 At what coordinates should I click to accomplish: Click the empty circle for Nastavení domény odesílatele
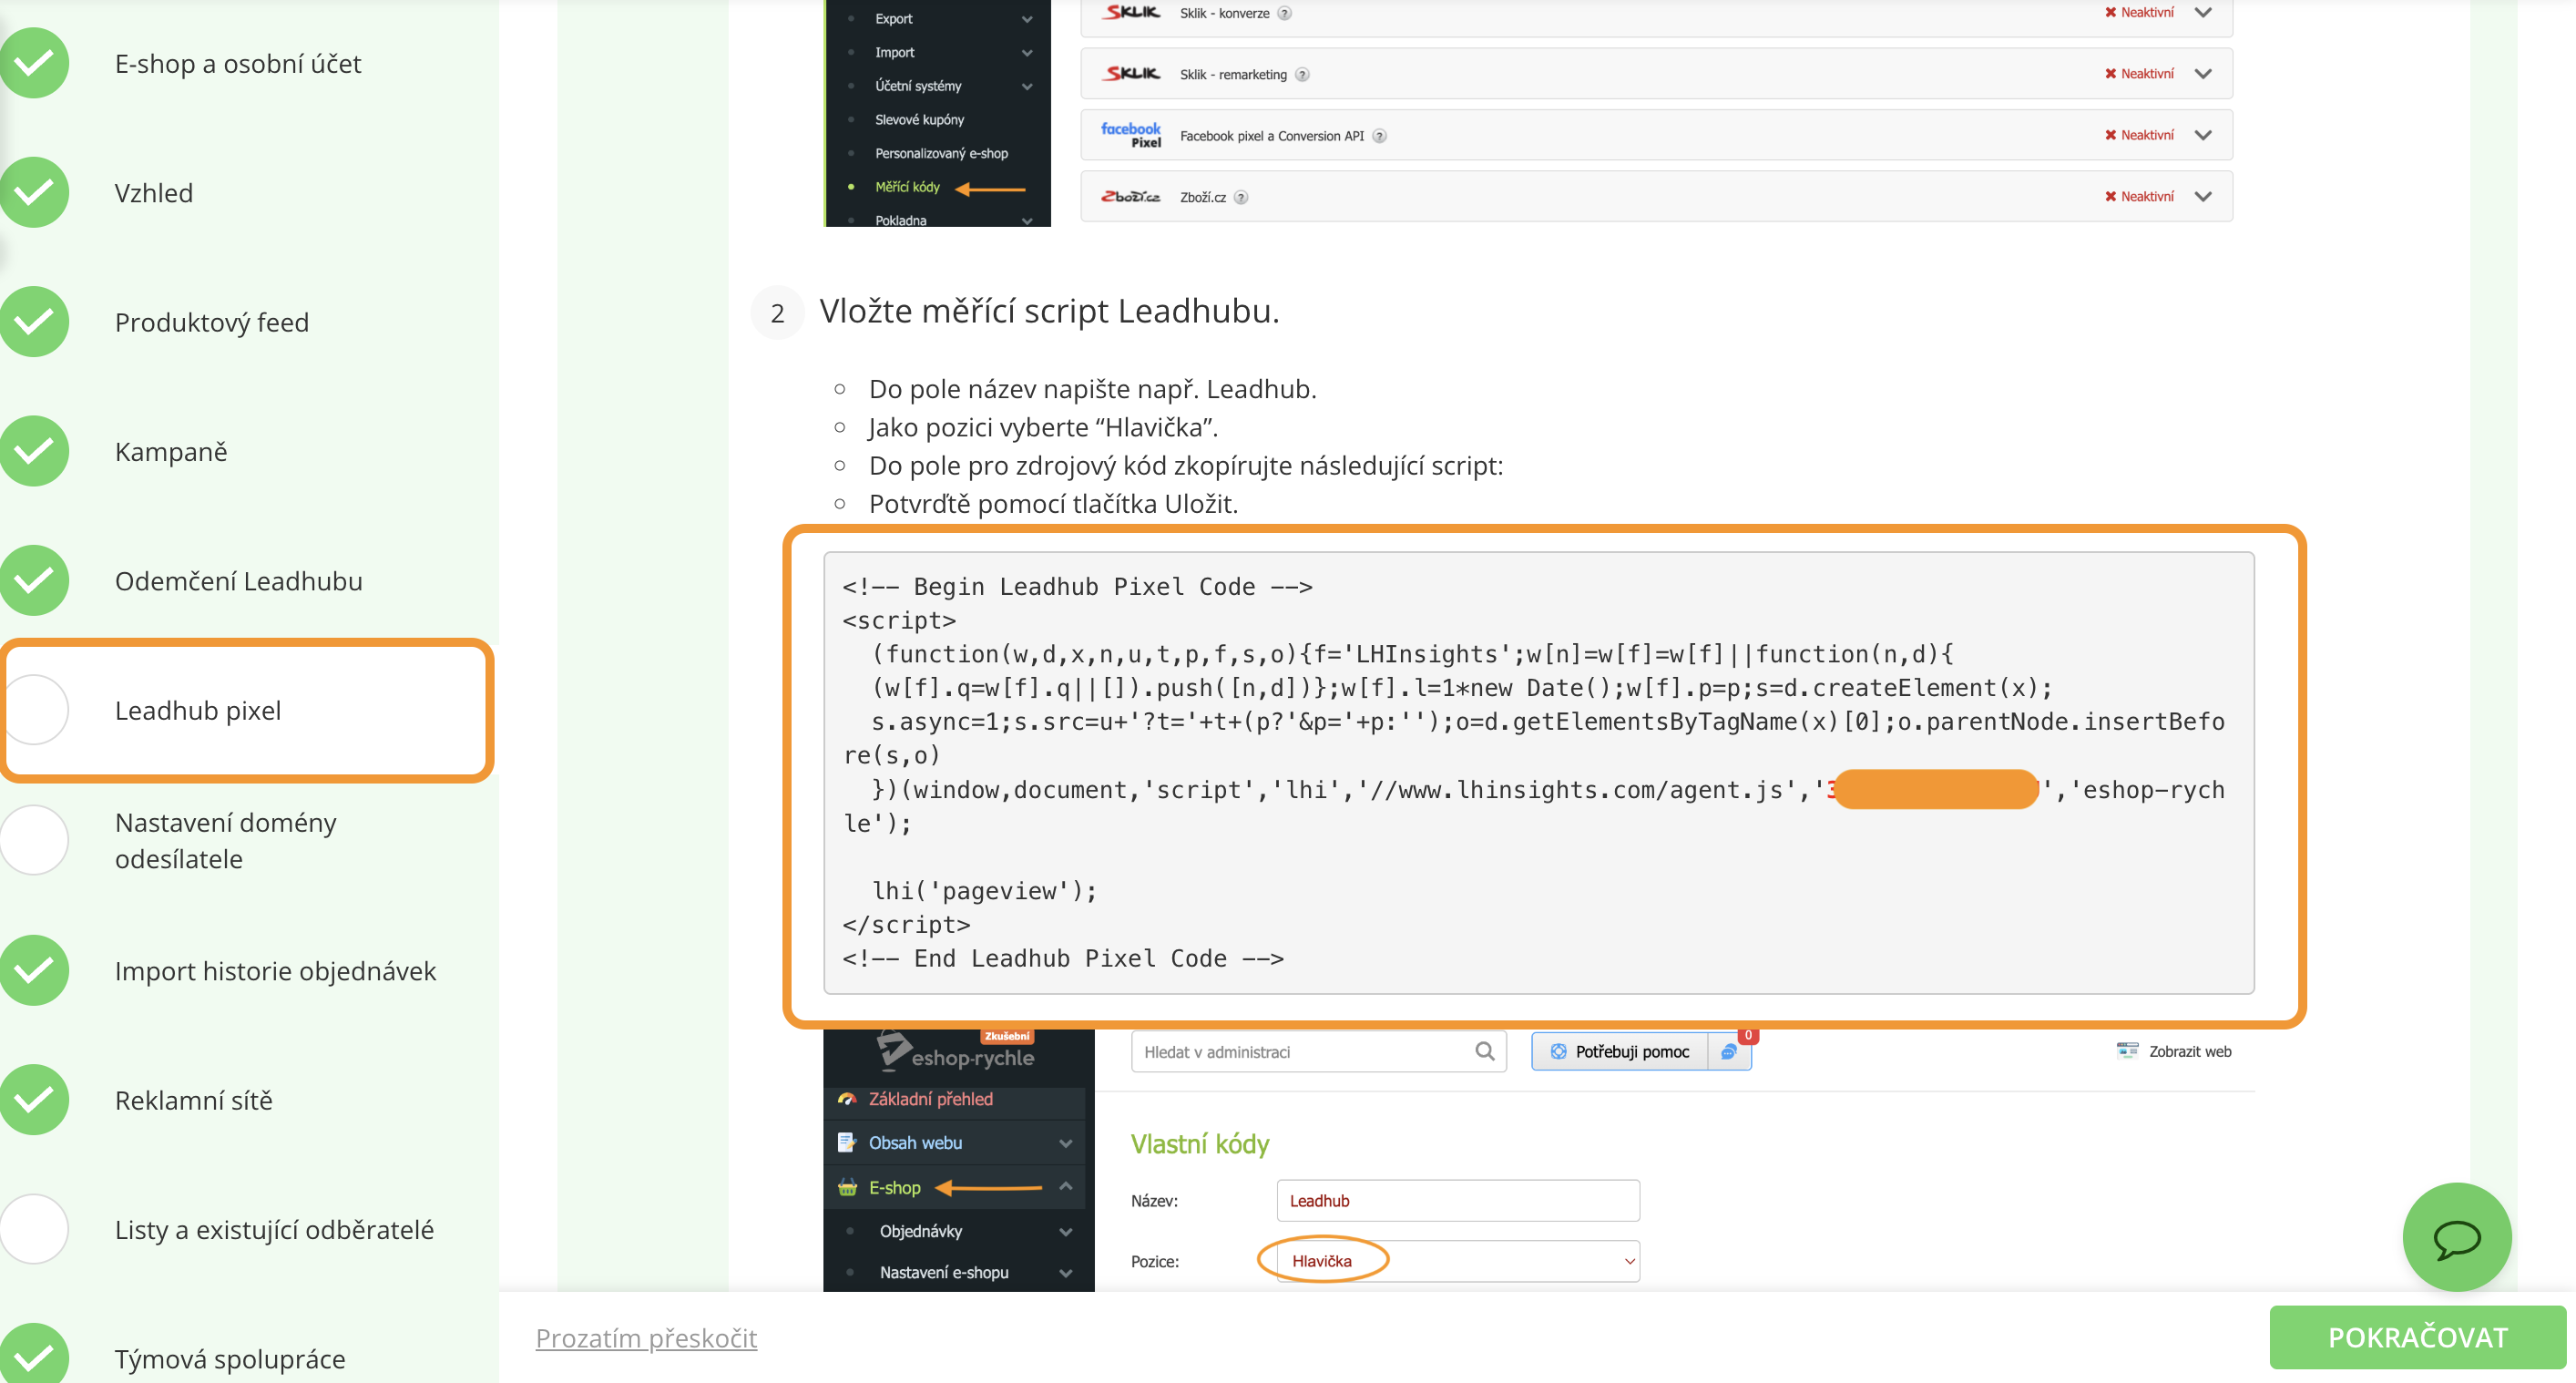tap(34, 840)
